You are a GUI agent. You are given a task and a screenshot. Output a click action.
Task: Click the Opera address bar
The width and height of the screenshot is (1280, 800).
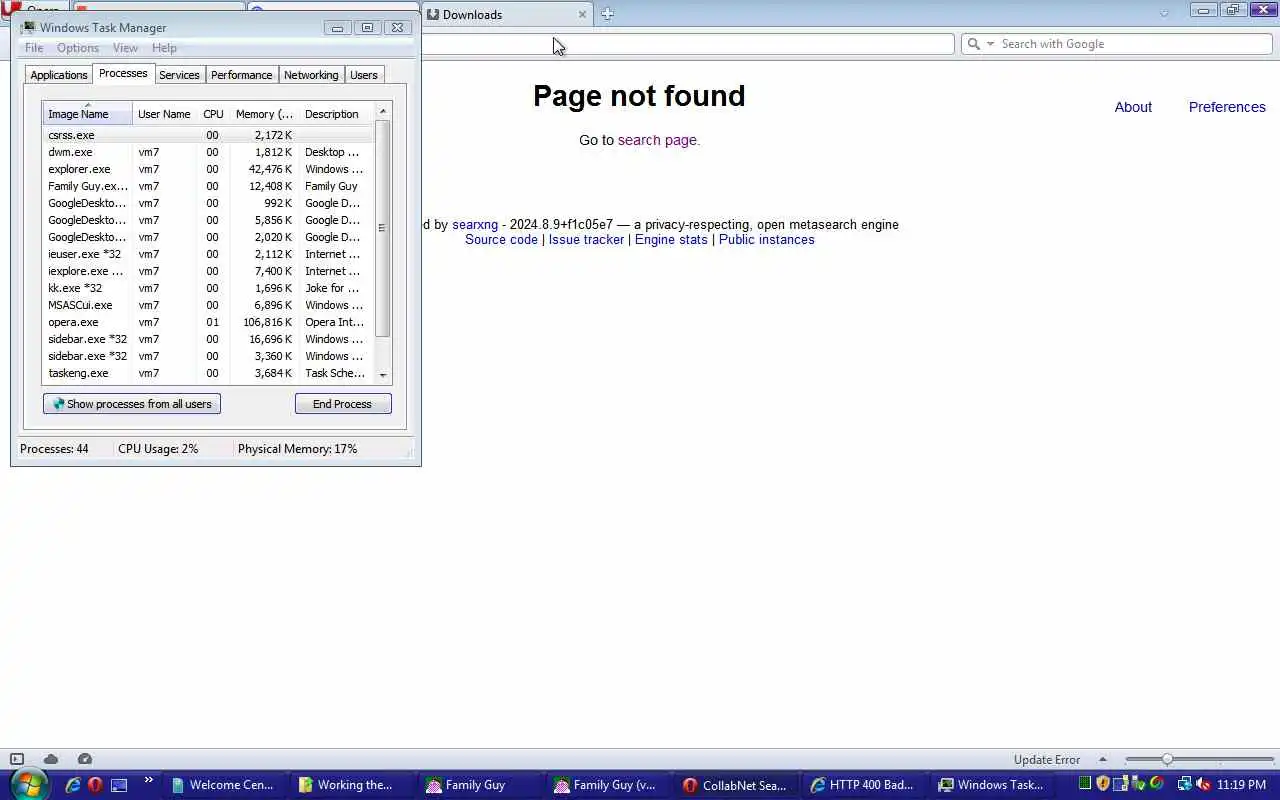pyautogui.click(x=688, y=44)
